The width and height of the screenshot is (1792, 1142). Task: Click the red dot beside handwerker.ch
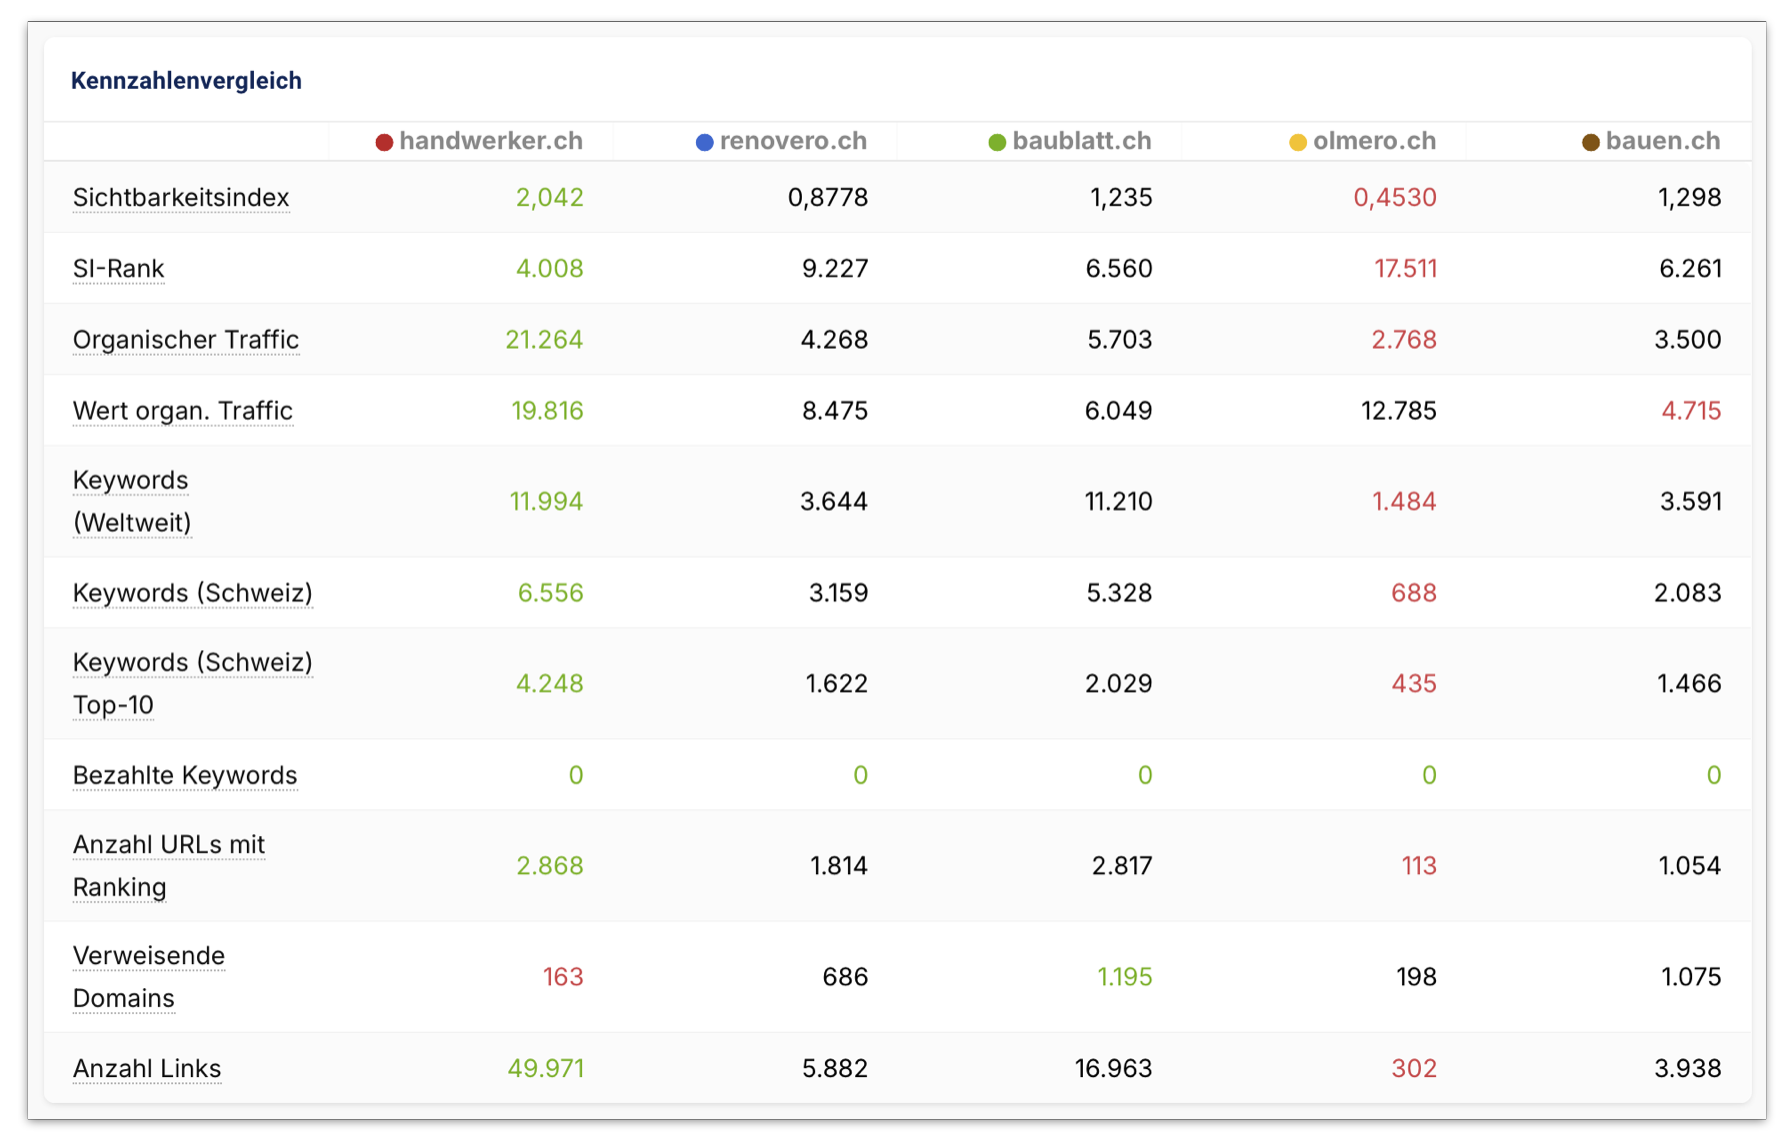click(x=384, y=142)
